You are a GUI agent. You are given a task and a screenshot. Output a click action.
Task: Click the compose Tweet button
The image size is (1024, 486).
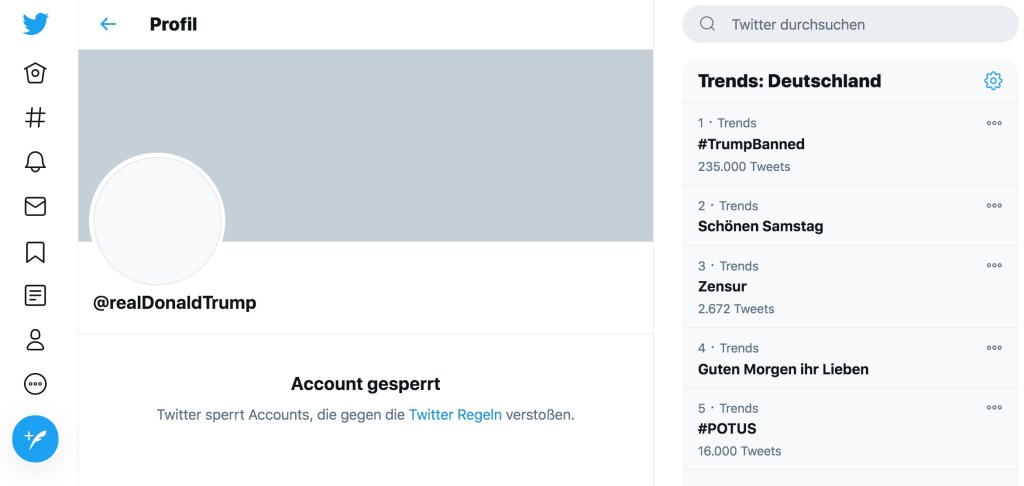[x=35, y=438]
